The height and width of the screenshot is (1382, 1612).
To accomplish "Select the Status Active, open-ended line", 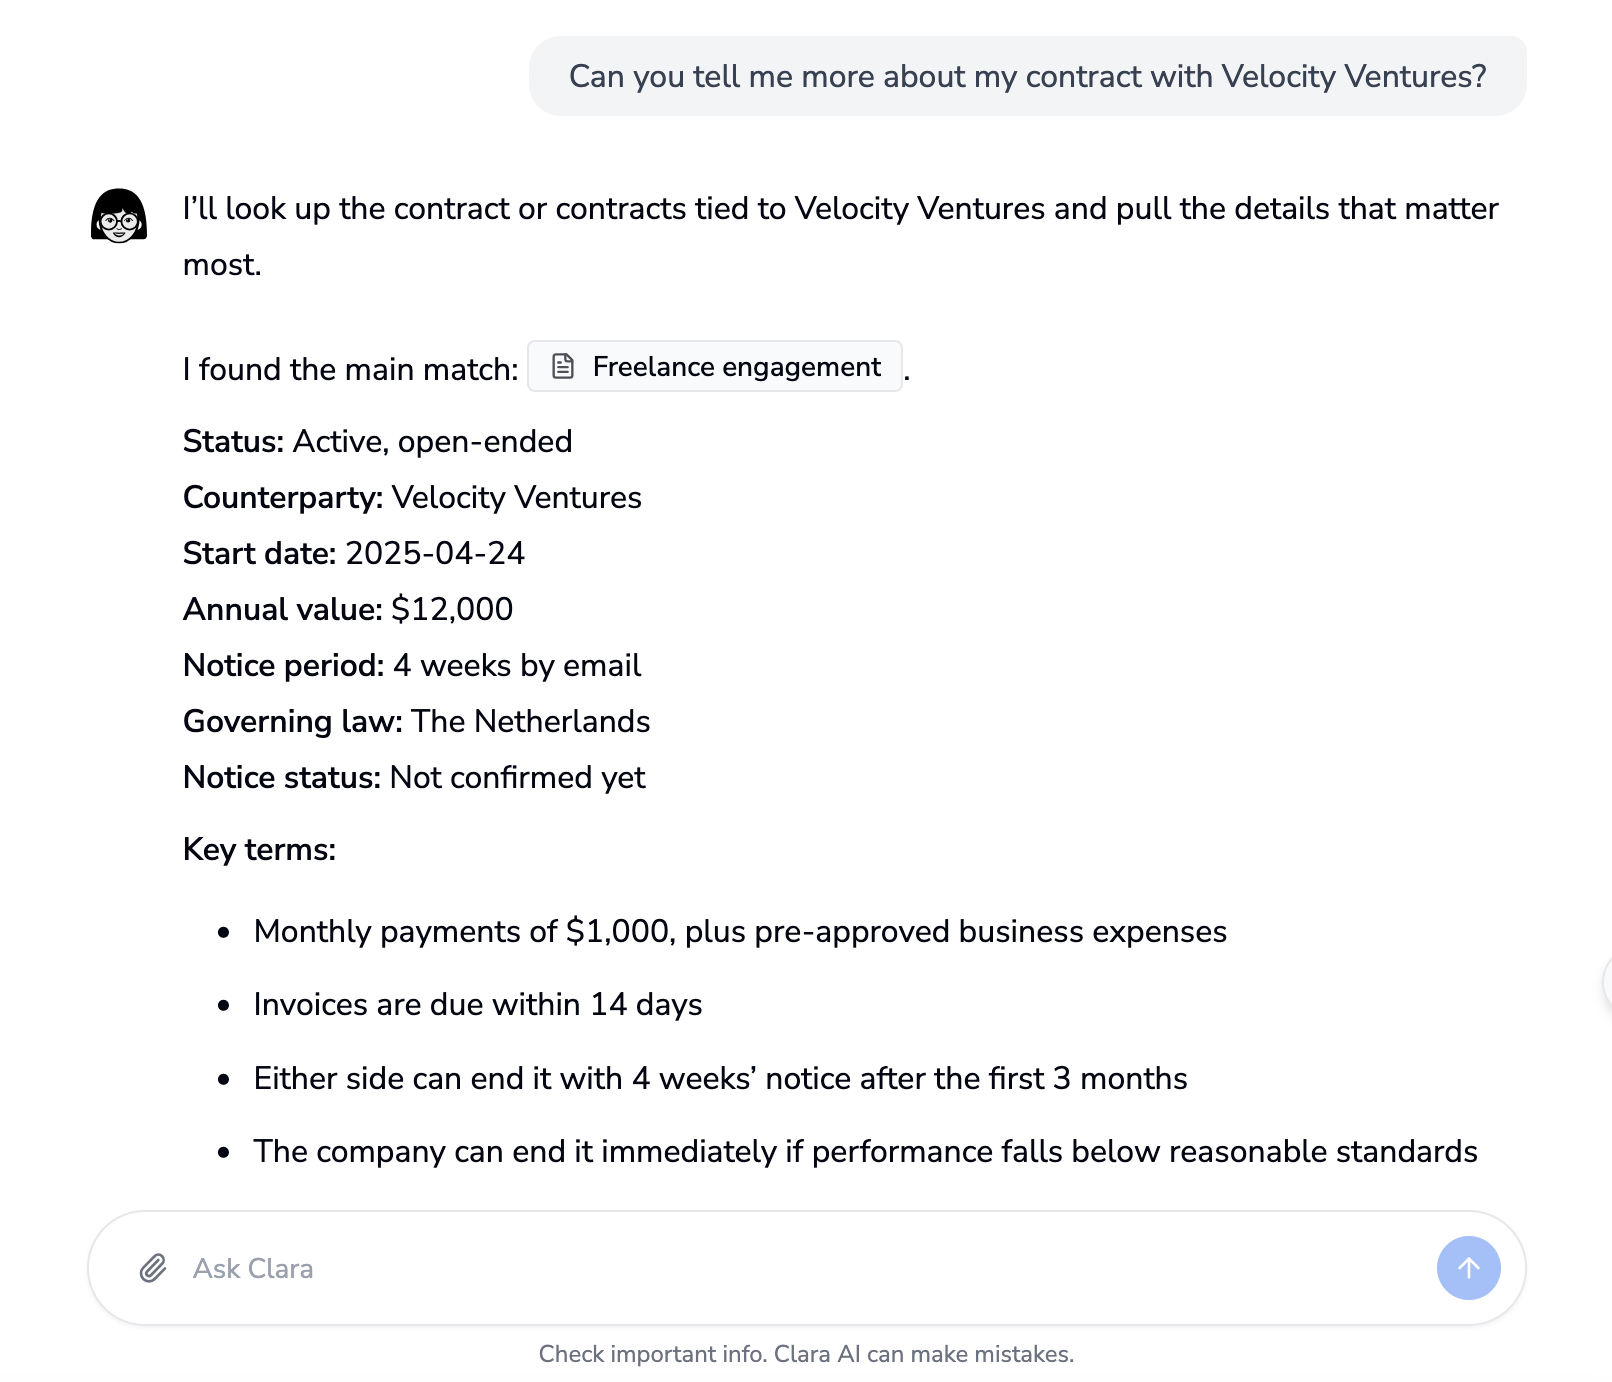I will coord(377,441).
